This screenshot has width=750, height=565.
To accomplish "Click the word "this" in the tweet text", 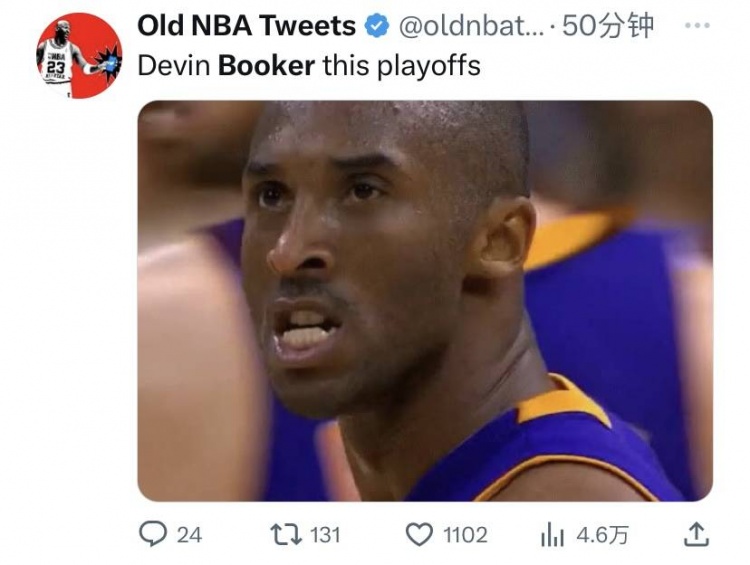I will tap(341, 66).
